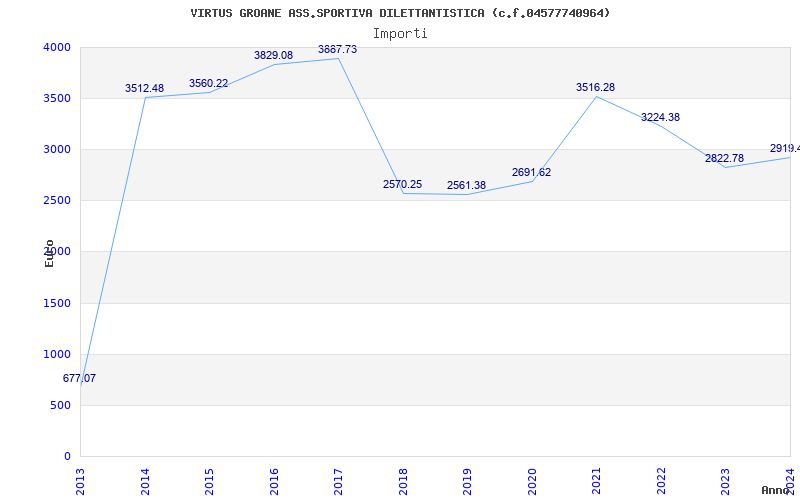Select the 3887.73 data label
The width and height of the screenshot is (800, 500).
pos(337,49)
